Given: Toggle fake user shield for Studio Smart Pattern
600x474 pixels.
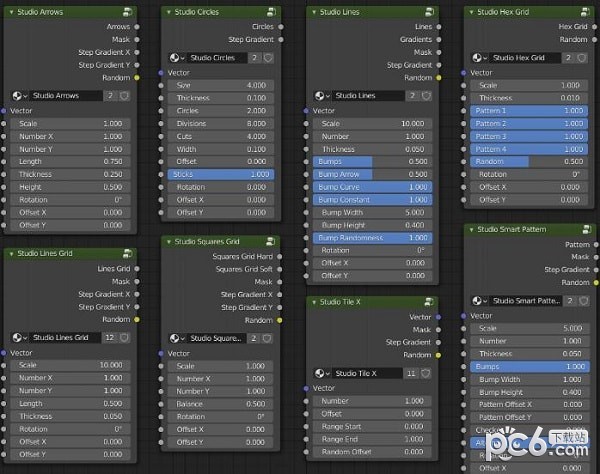Looking at the screenshot, I should [x=584, y=301].
